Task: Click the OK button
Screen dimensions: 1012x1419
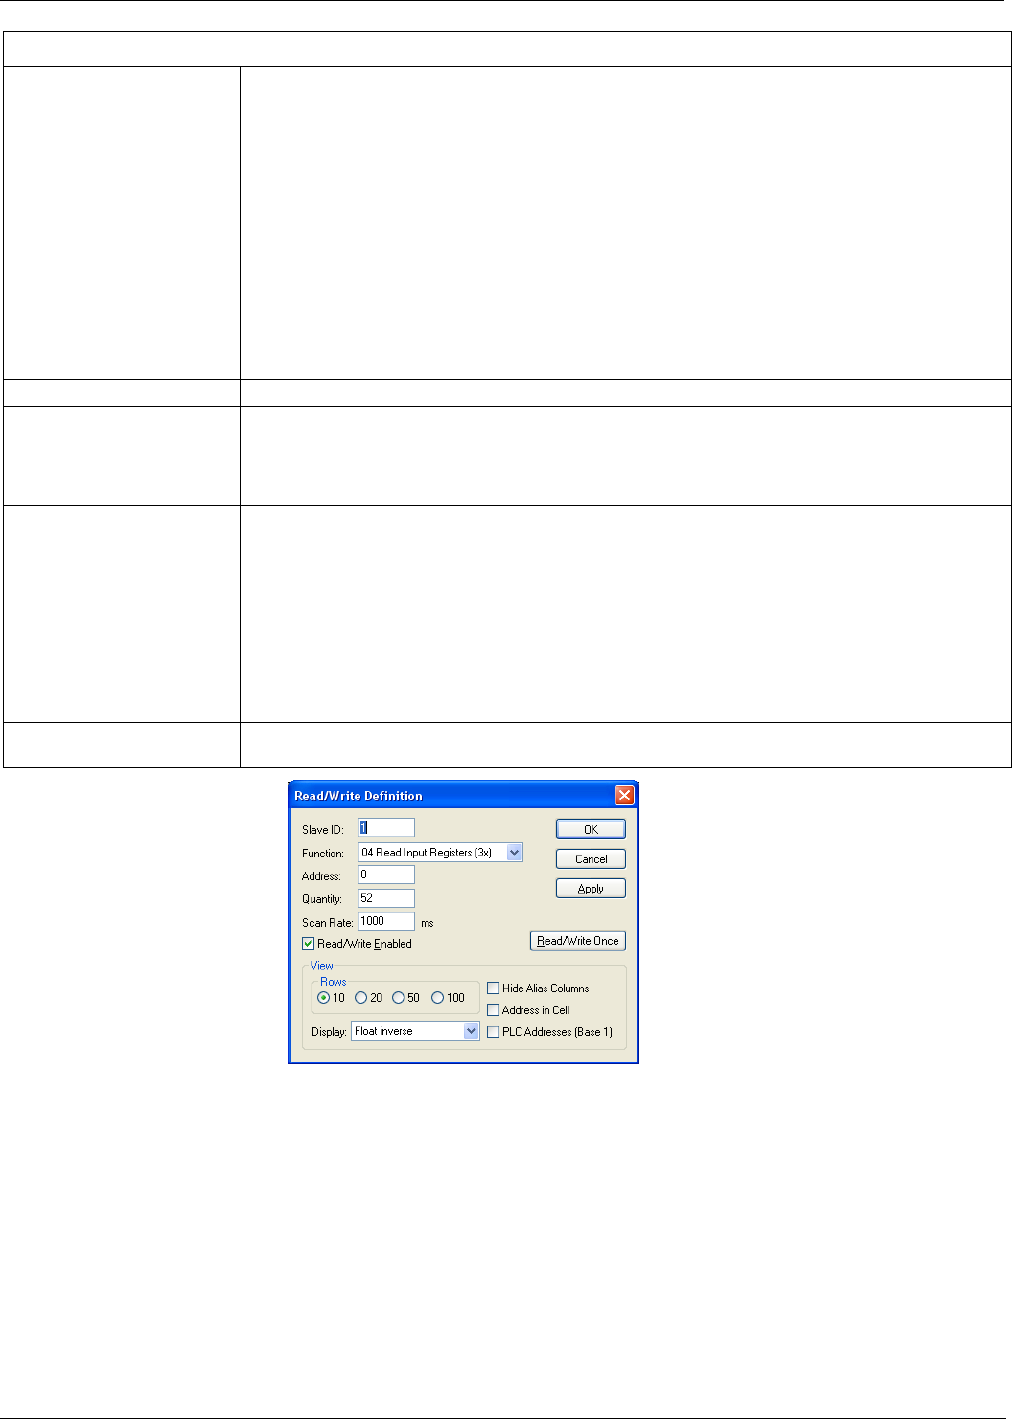Action: (x=591, y=829)
